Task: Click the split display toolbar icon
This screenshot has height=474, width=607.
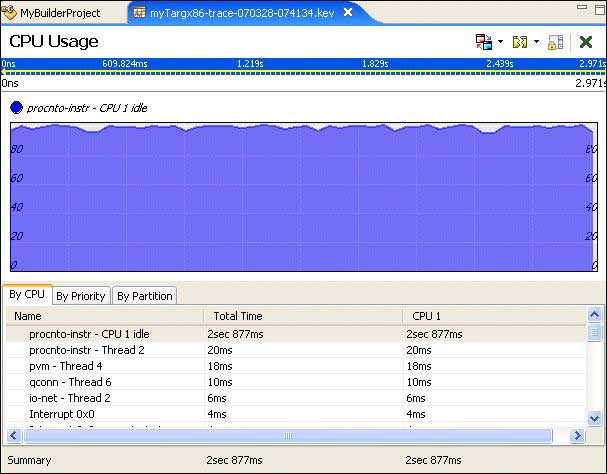Action: coord(519,42)
